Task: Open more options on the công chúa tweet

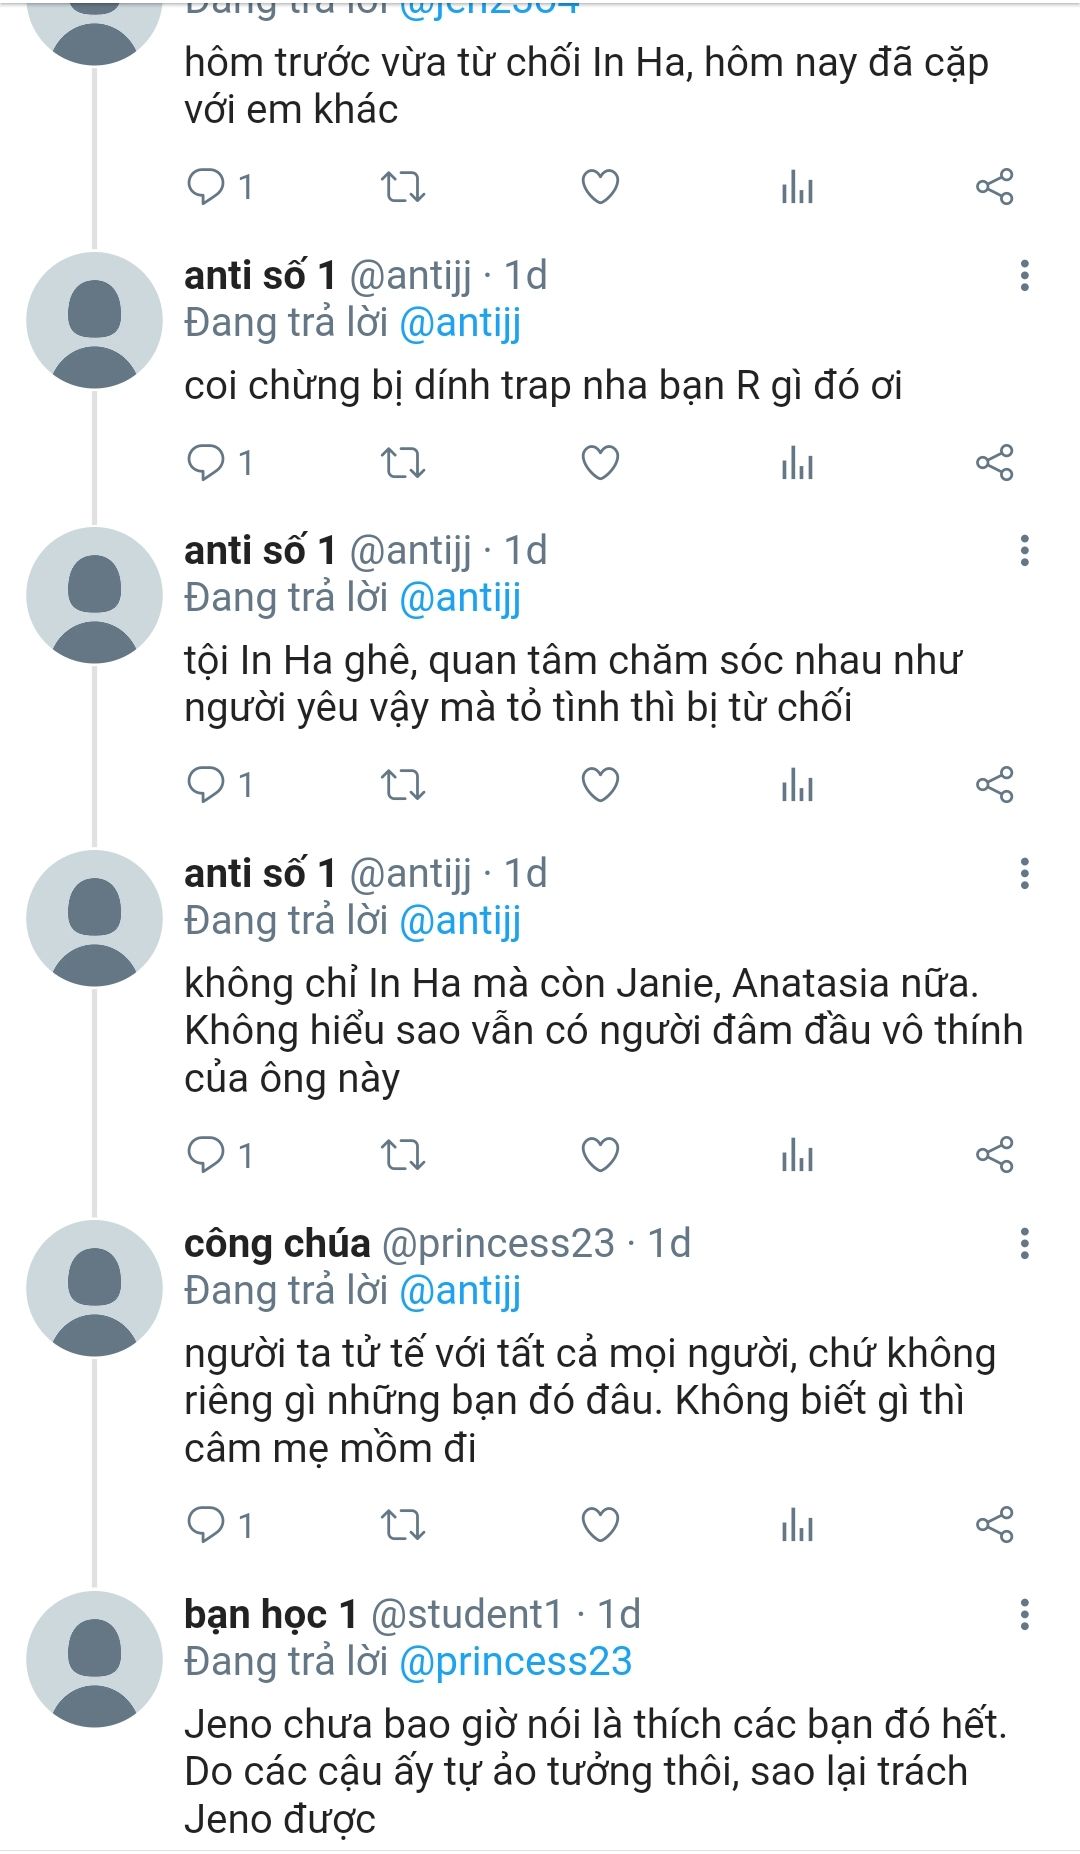Action: point(1024,1244)
